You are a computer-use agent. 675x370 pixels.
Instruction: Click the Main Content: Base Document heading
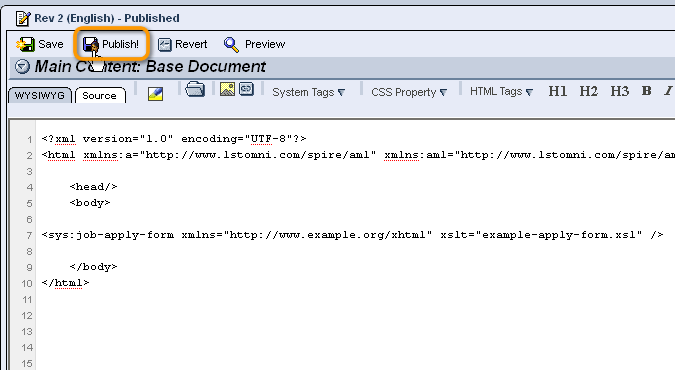(150, 67)
